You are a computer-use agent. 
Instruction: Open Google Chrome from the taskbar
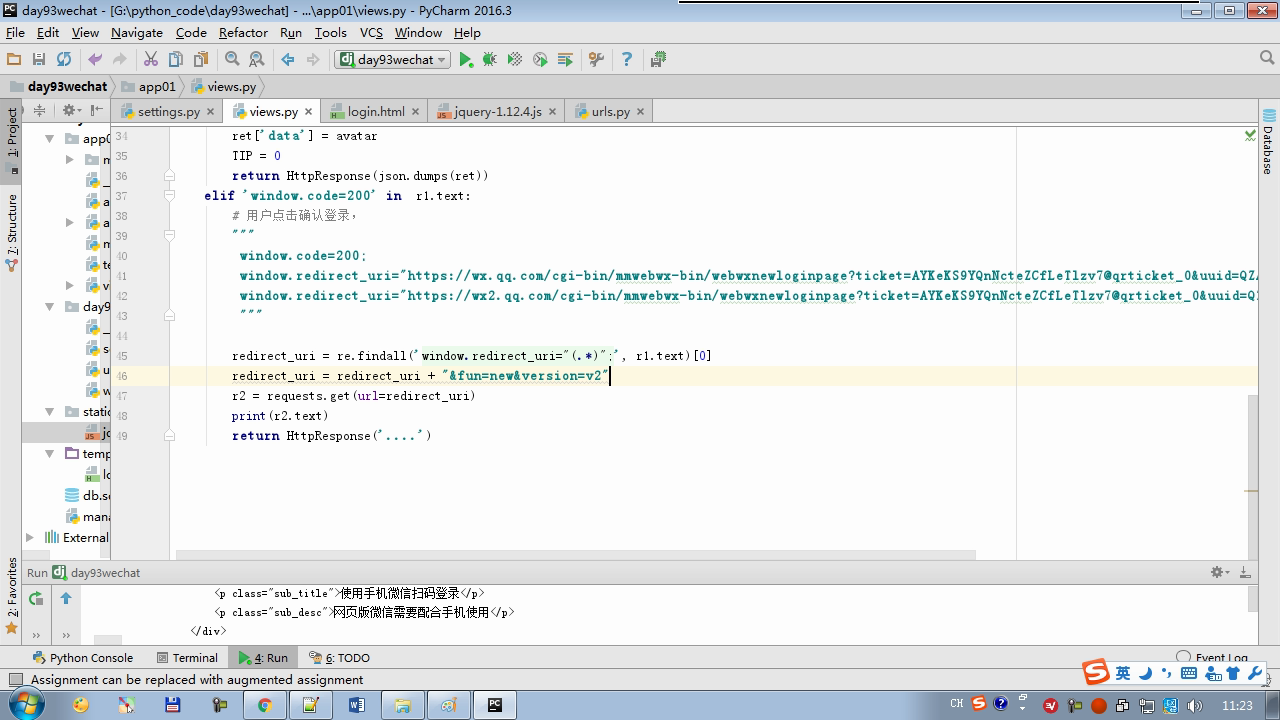[265, 705]
